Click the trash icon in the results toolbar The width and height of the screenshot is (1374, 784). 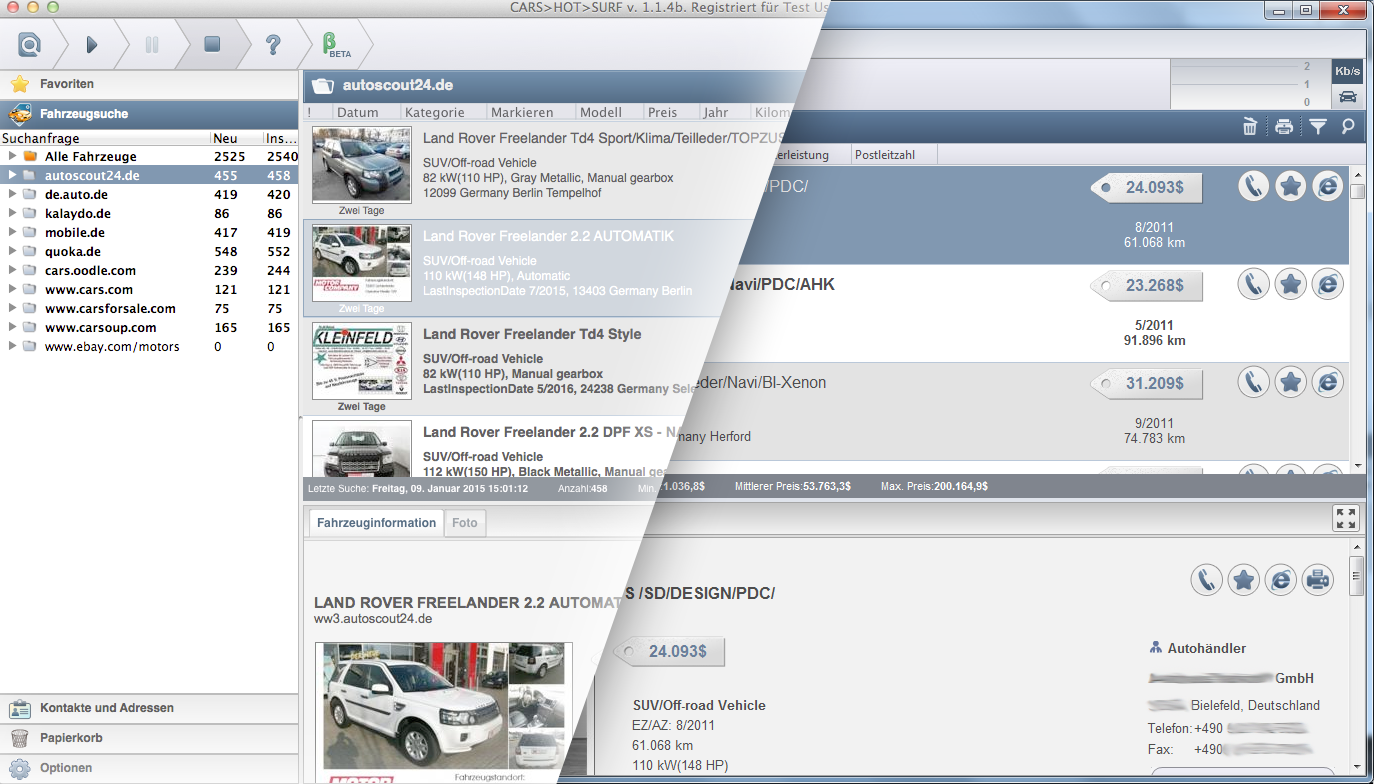[x=1250, y=126]
